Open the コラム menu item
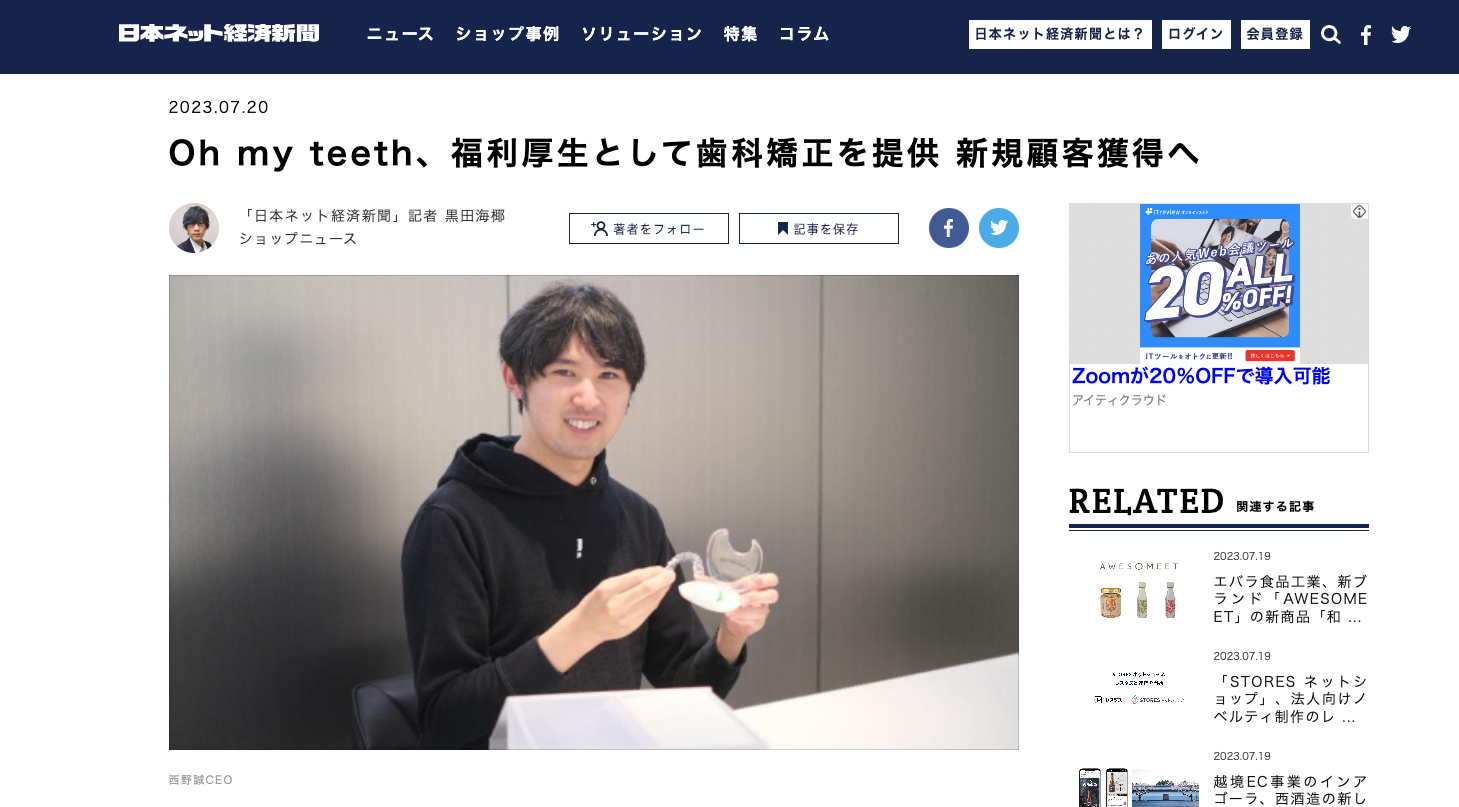 (x=804, y=34)
